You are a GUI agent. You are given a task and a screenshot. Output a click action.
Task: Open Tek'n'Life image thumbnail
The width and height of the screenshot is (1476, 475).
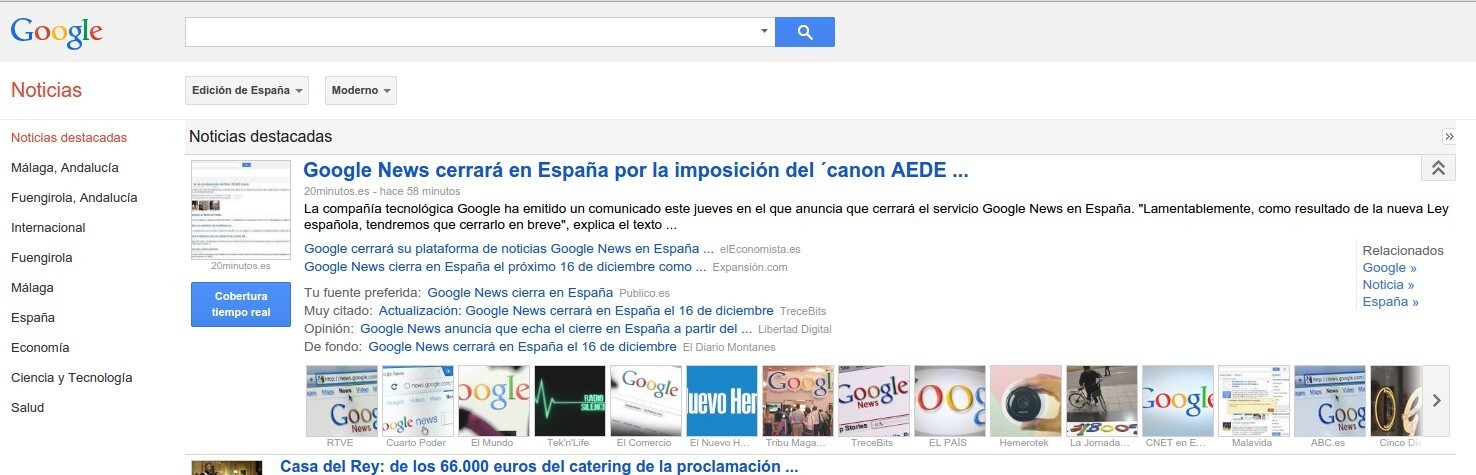pyautogui.click(x=570, y=401)
